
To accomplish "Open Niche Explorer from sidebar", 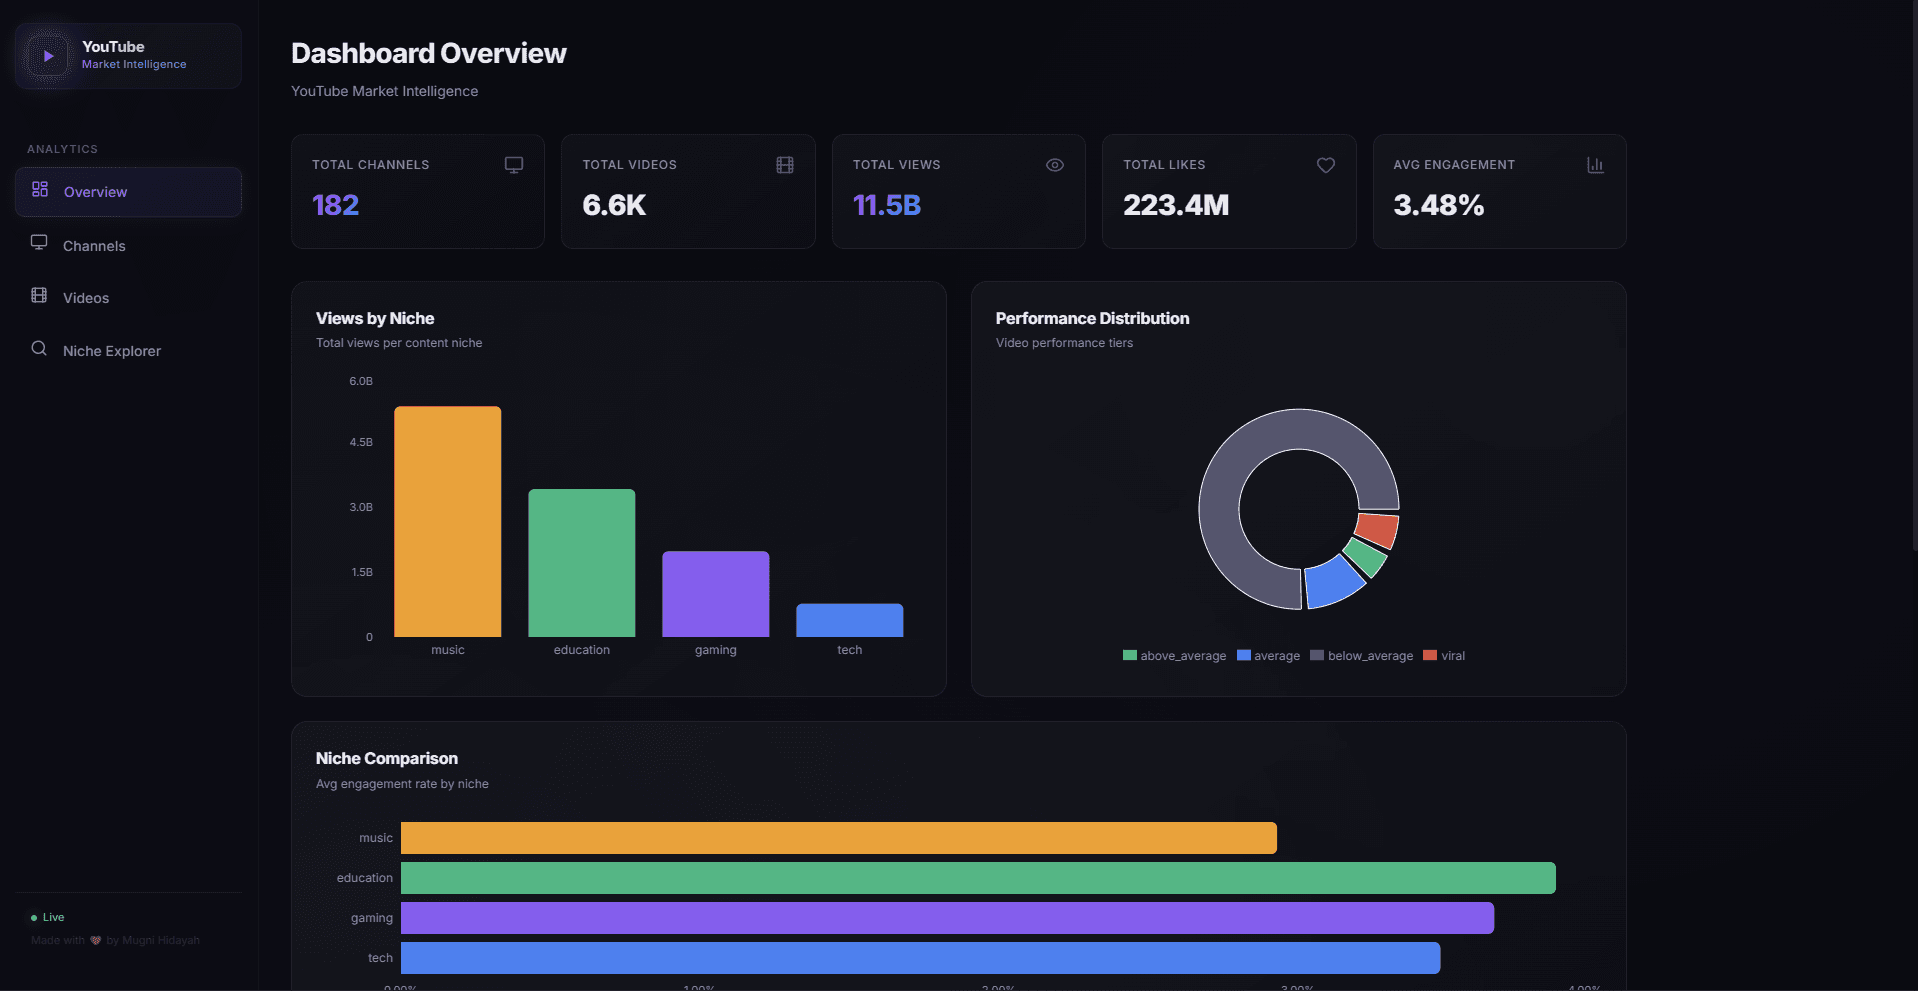I will (x=128, y=351).
